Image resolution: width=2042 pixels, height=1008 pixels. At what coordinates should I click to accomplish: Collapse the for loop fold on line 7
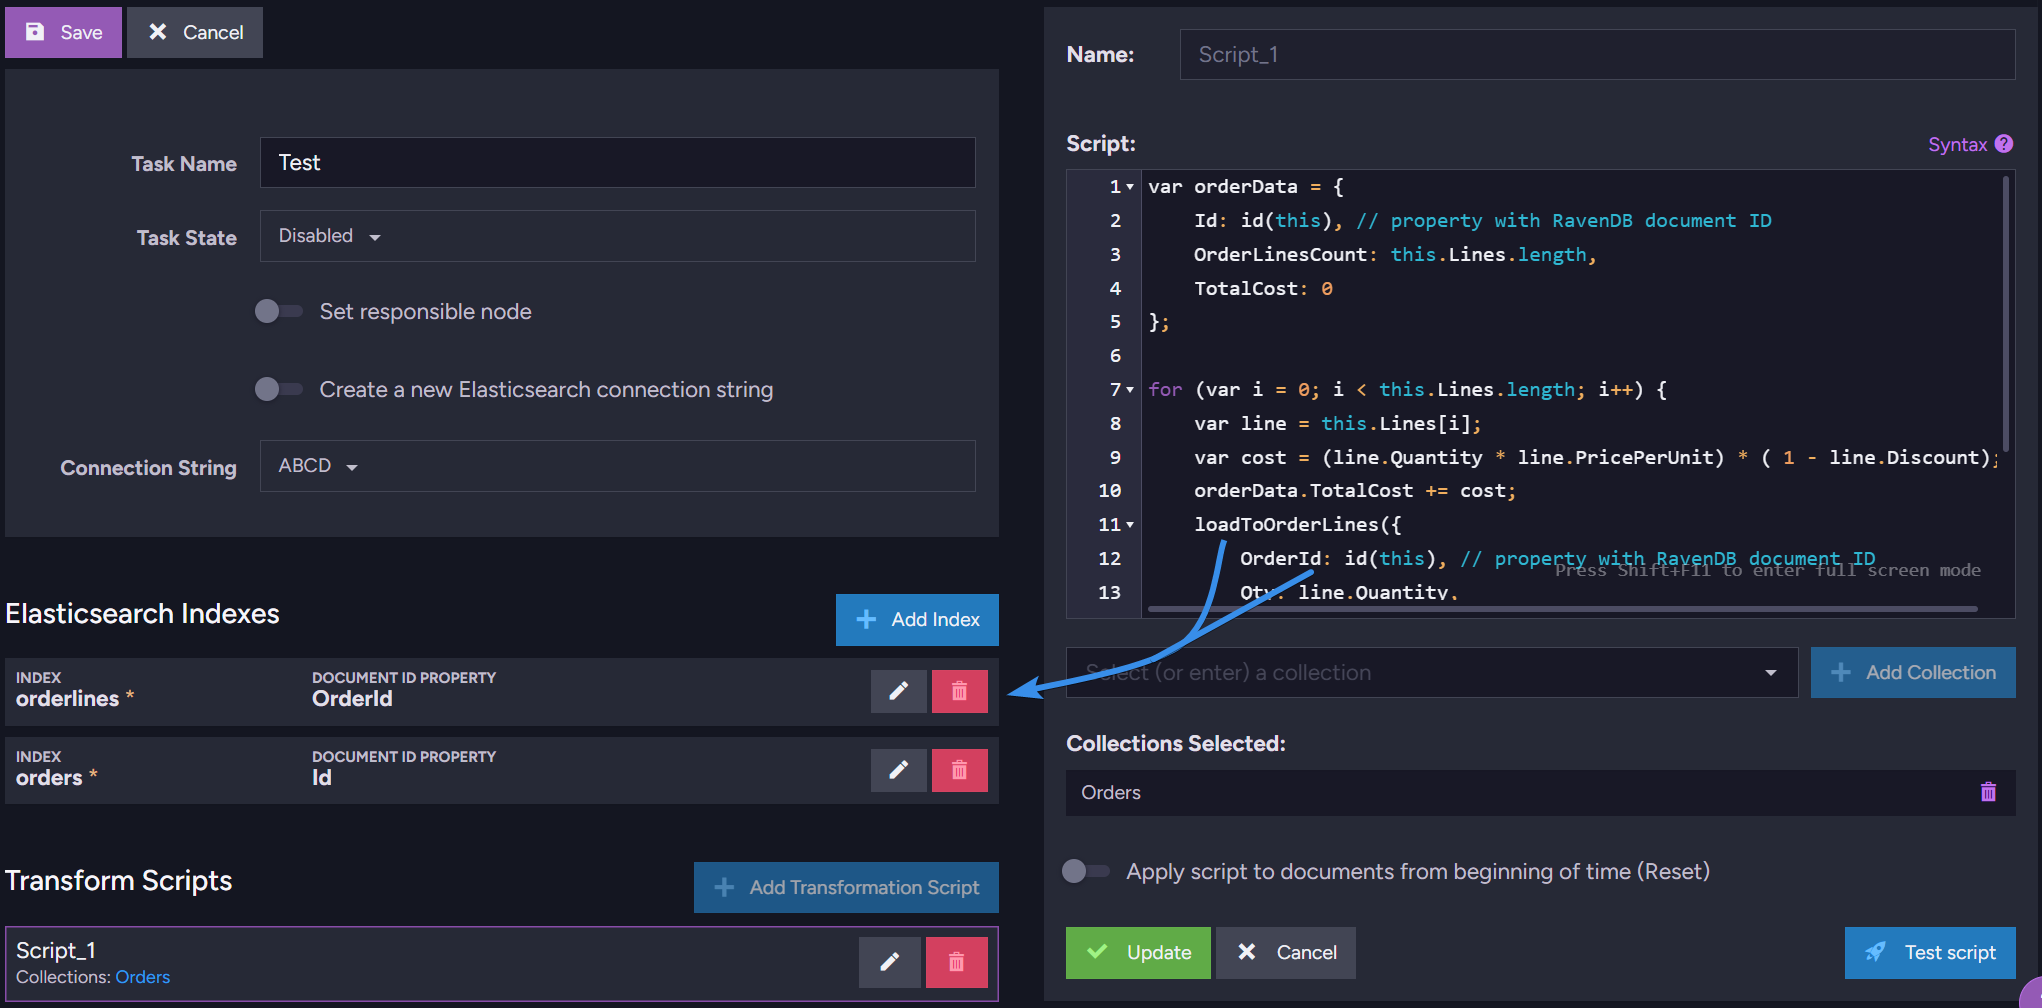pyautogui.click(x=1130, y=390)
